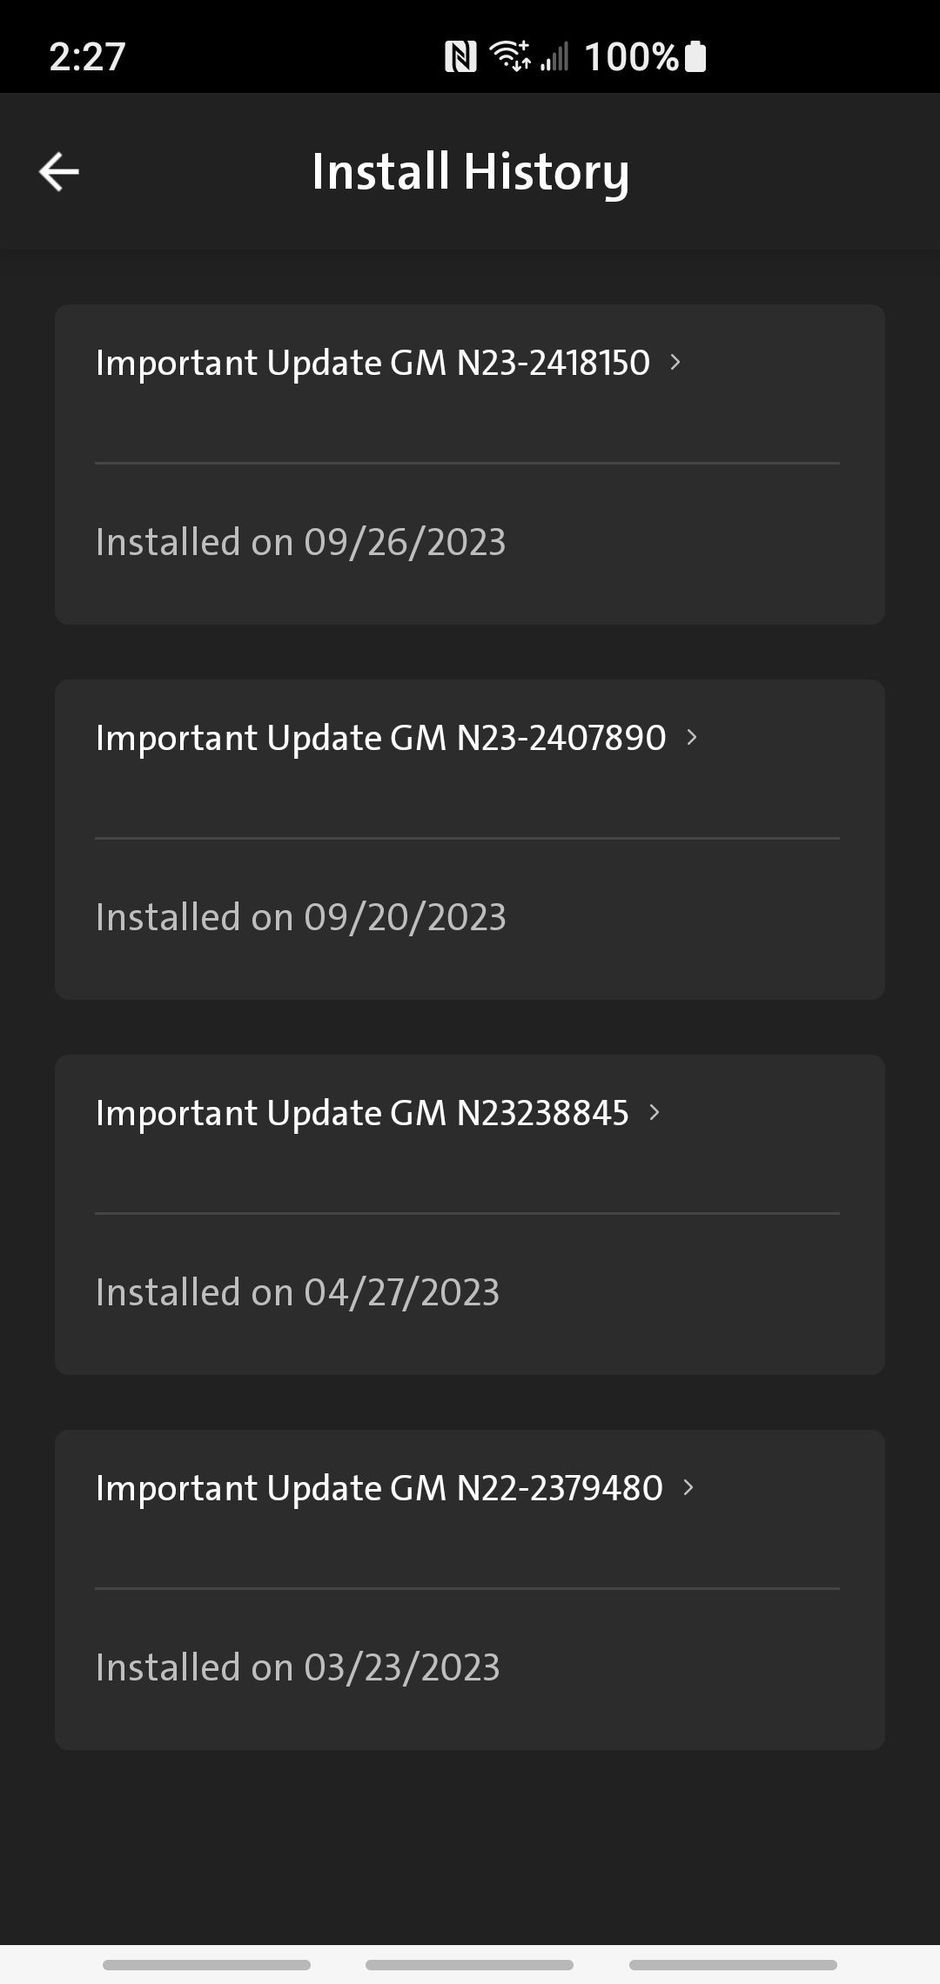Viewport: 940px width, 1984px height.
Task: Tap the Install History title
Action: pos(470,171)
